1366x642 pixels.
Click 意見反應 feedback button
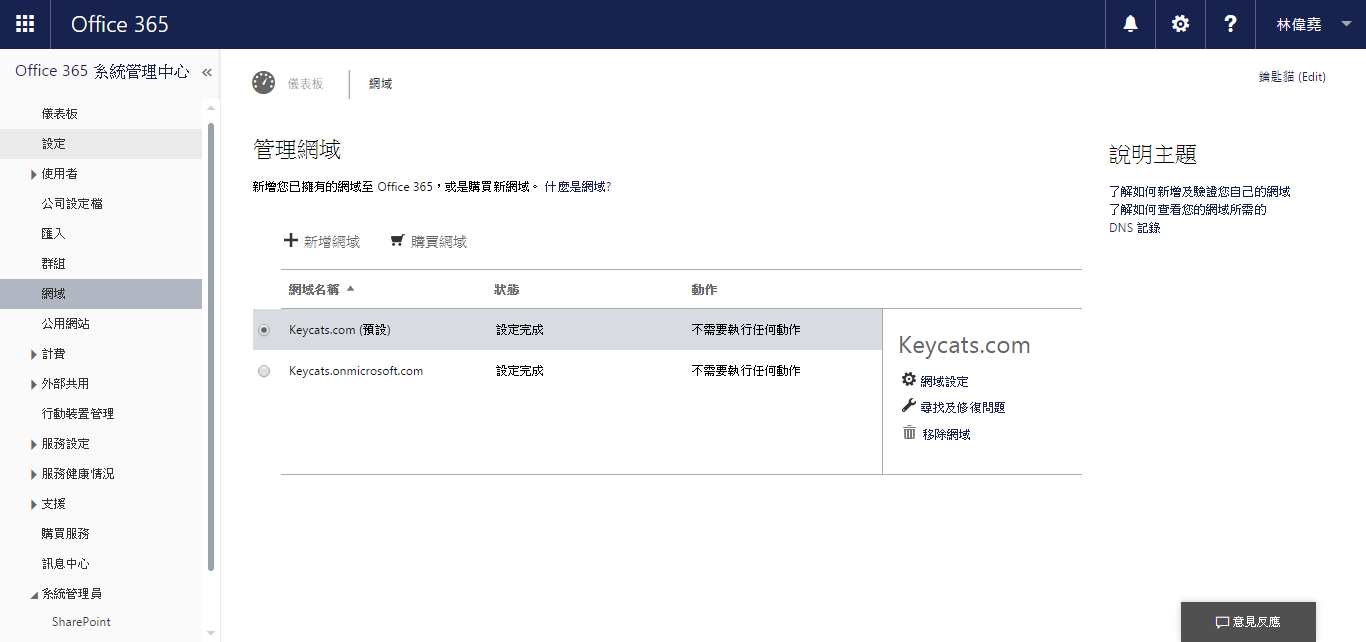click(1248, 622)
